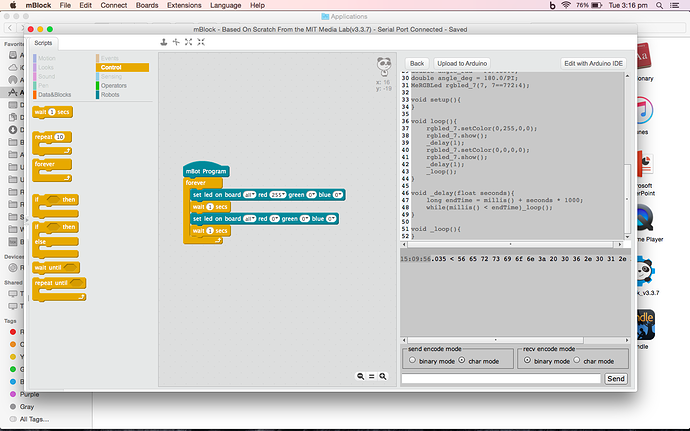This screenshot has height=431, width=690.
Task: Open the Extensions menu
Action: coord(184,5)
